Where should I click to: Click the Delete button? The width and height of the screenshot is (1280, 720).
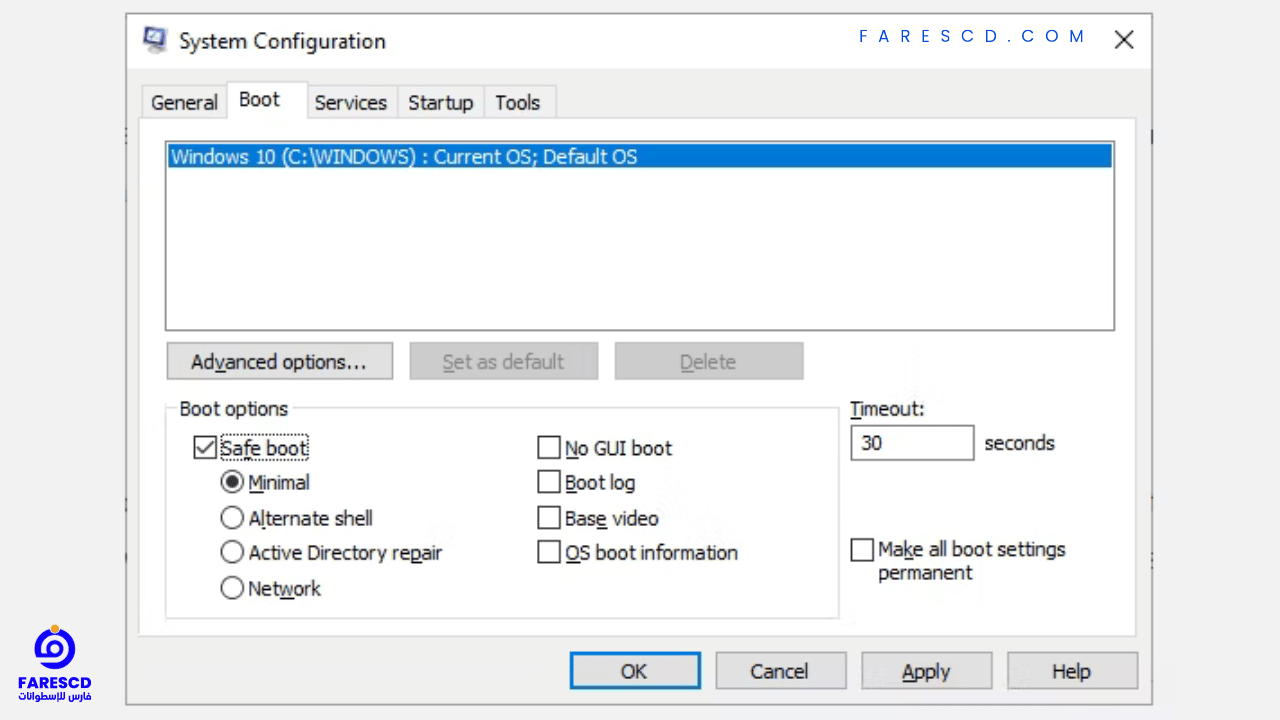pos(708,361)
